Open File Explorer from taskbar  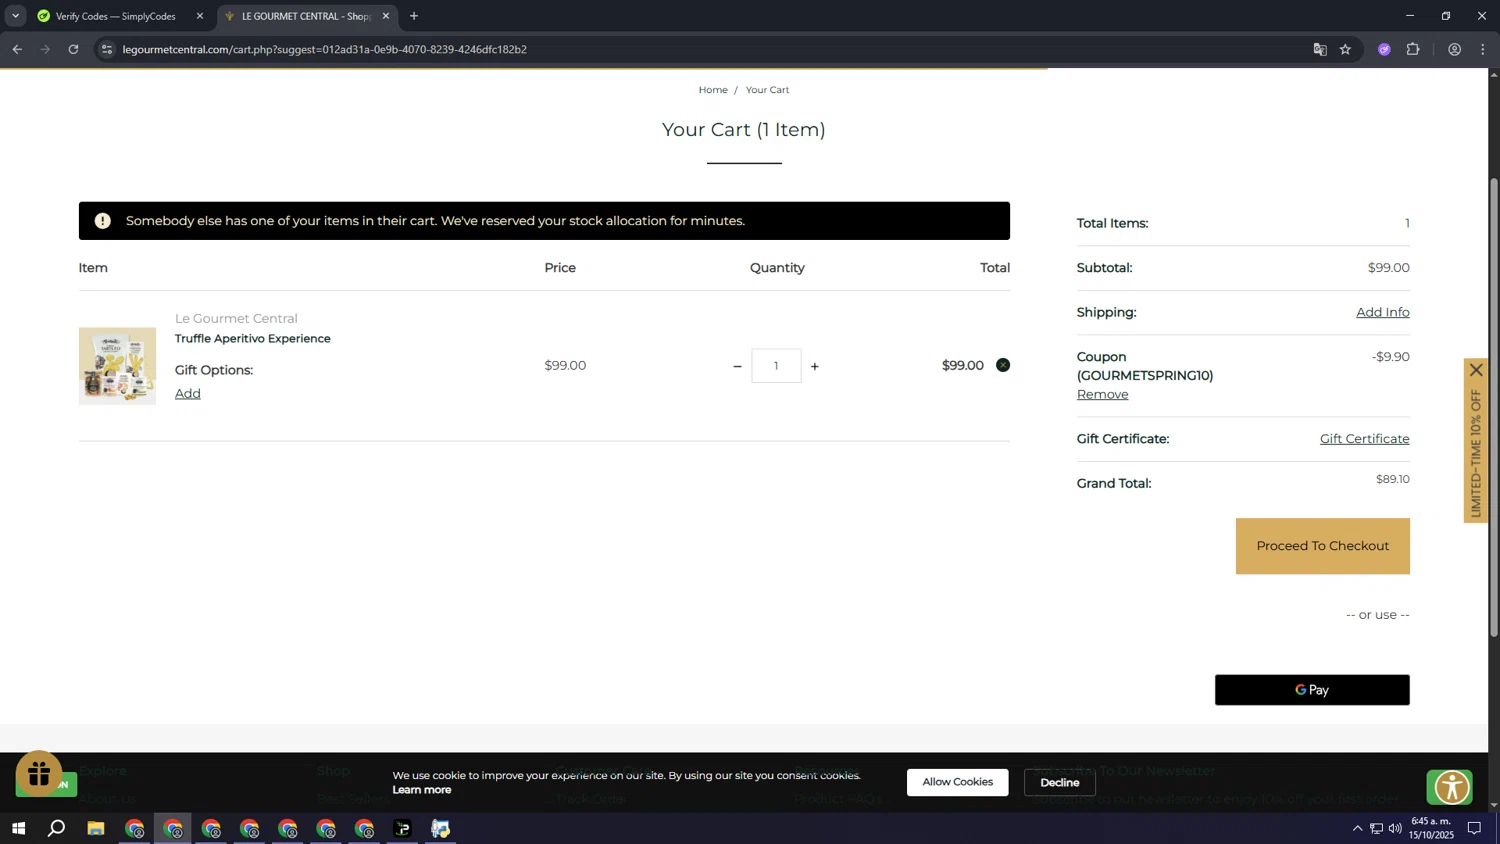pos(96,828)
